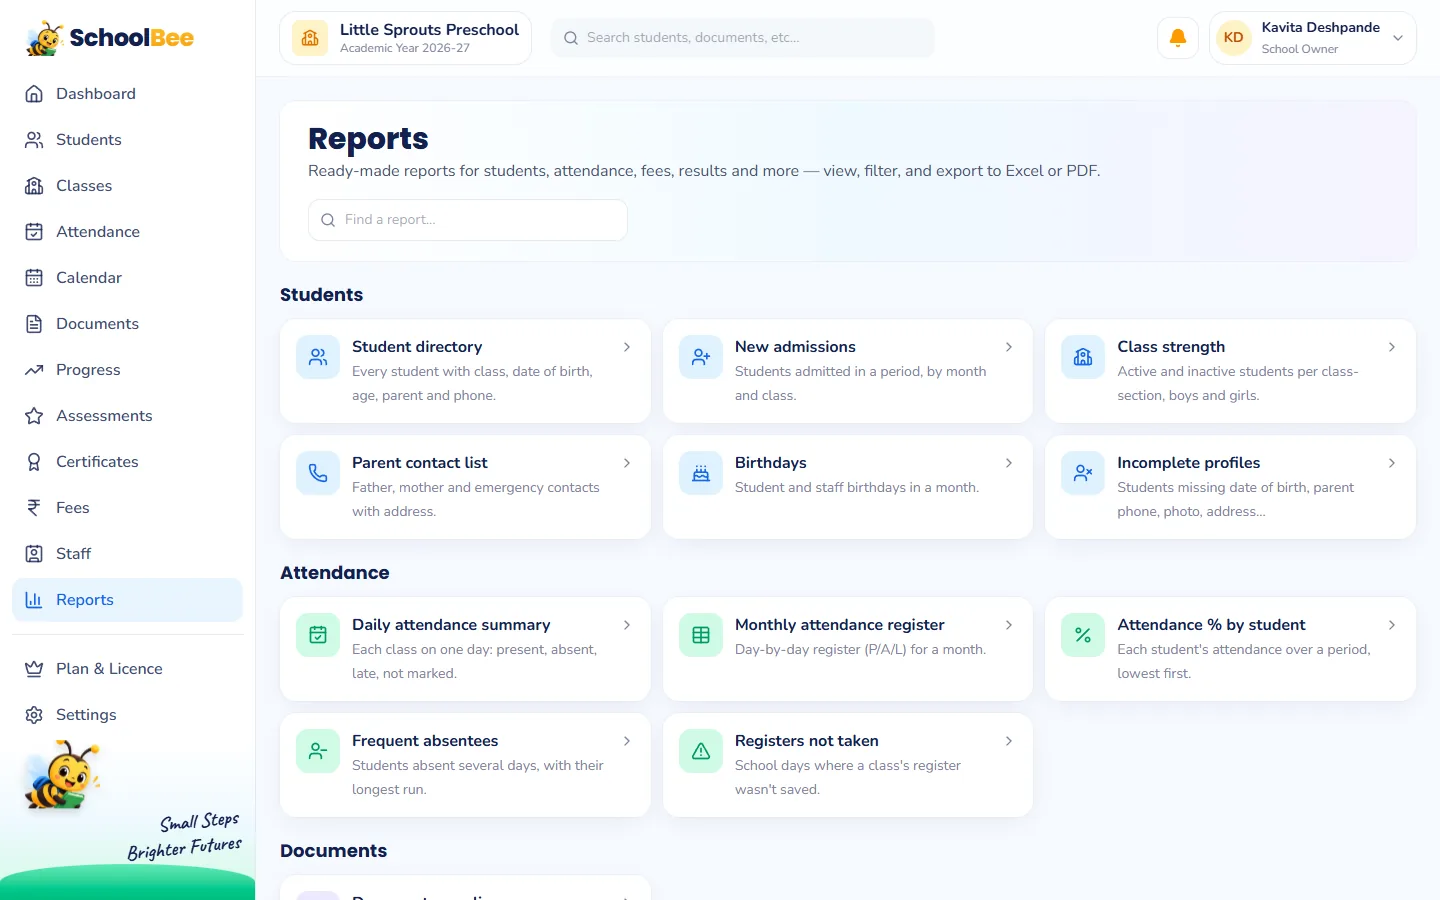Open the Birthdays report
The image size is (1440, 900).
(848, 487)
